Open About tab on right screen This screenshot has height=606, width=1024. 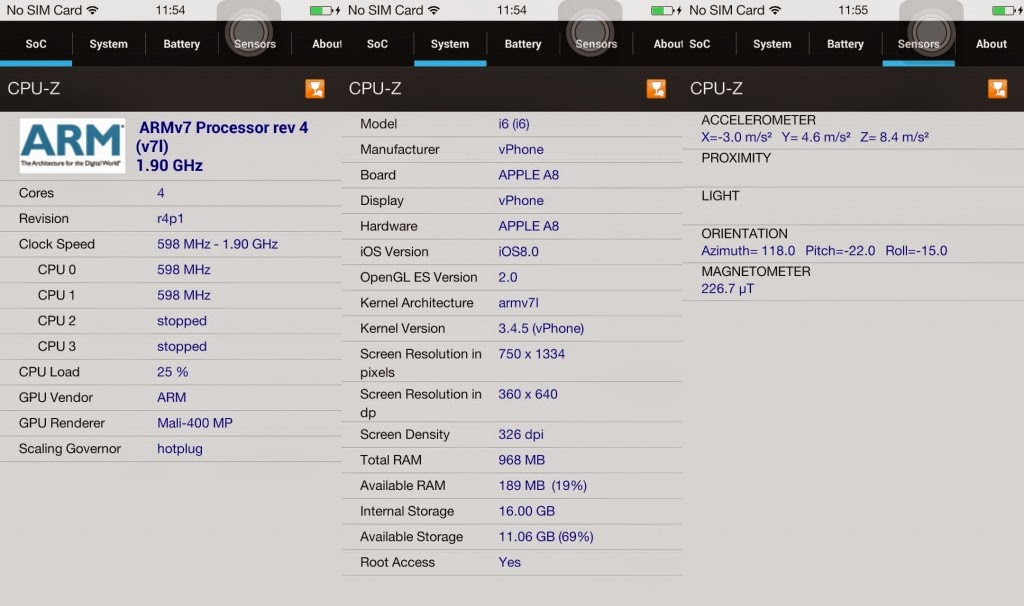pos(991,44)
